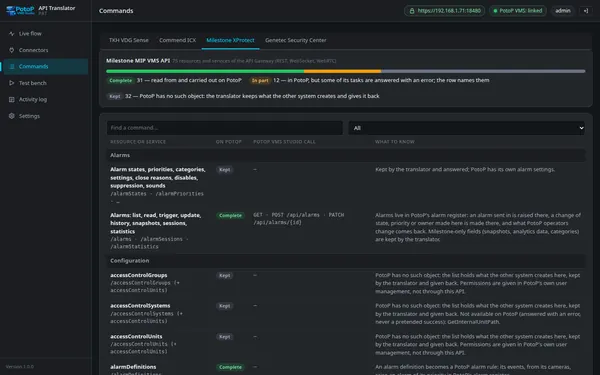Click the Live flow waveform icon
This screenshot has height=375, width=600.
pos(11,34)
